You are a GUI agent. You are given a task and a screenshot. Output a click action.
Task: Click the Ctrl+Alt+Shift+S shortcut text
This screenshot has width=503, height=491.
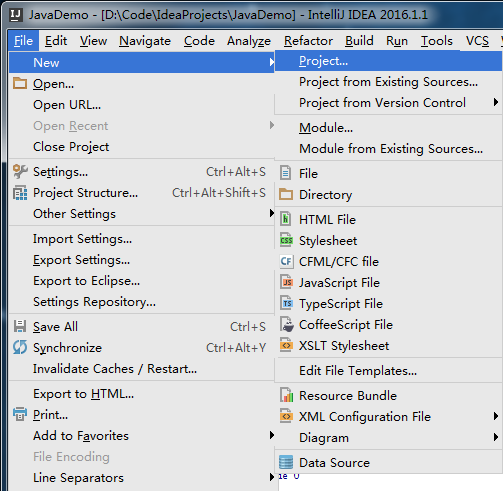(x=219, y=193)
